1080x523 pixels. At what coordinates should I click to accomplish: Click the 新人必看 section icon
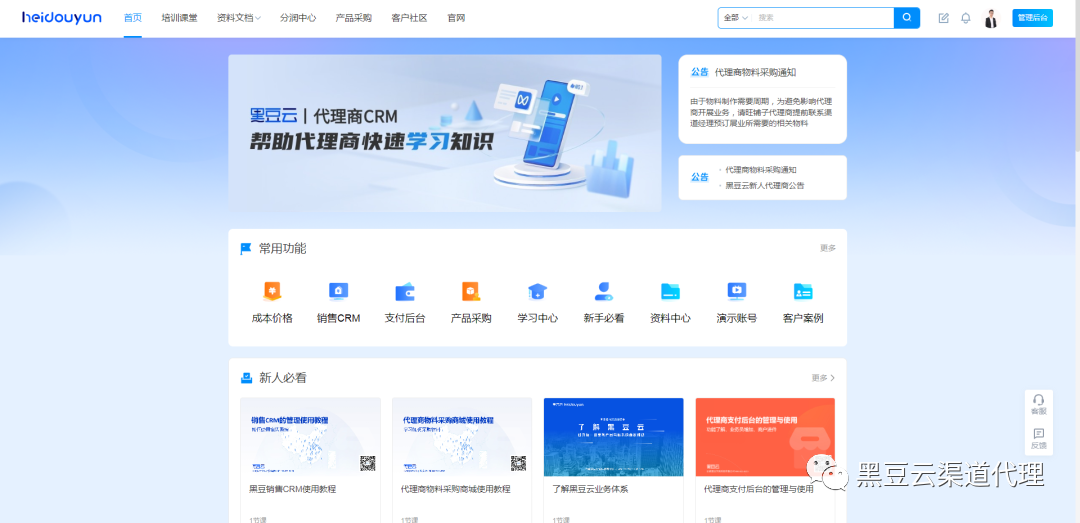pos(246,378)
